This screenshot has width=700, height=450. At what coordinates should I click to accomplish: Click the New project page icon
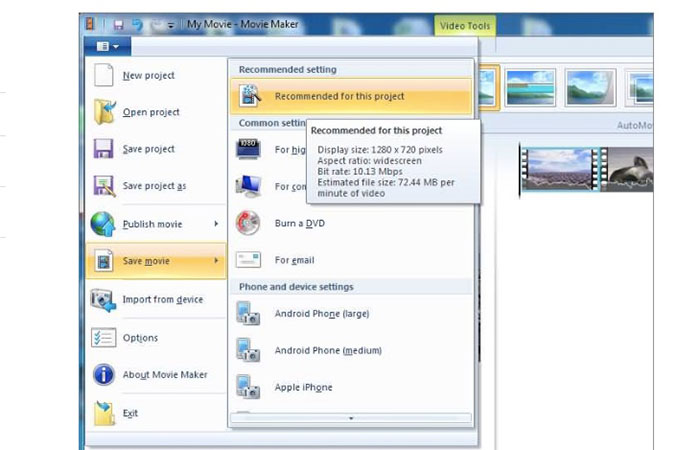(x=104, y=75)
